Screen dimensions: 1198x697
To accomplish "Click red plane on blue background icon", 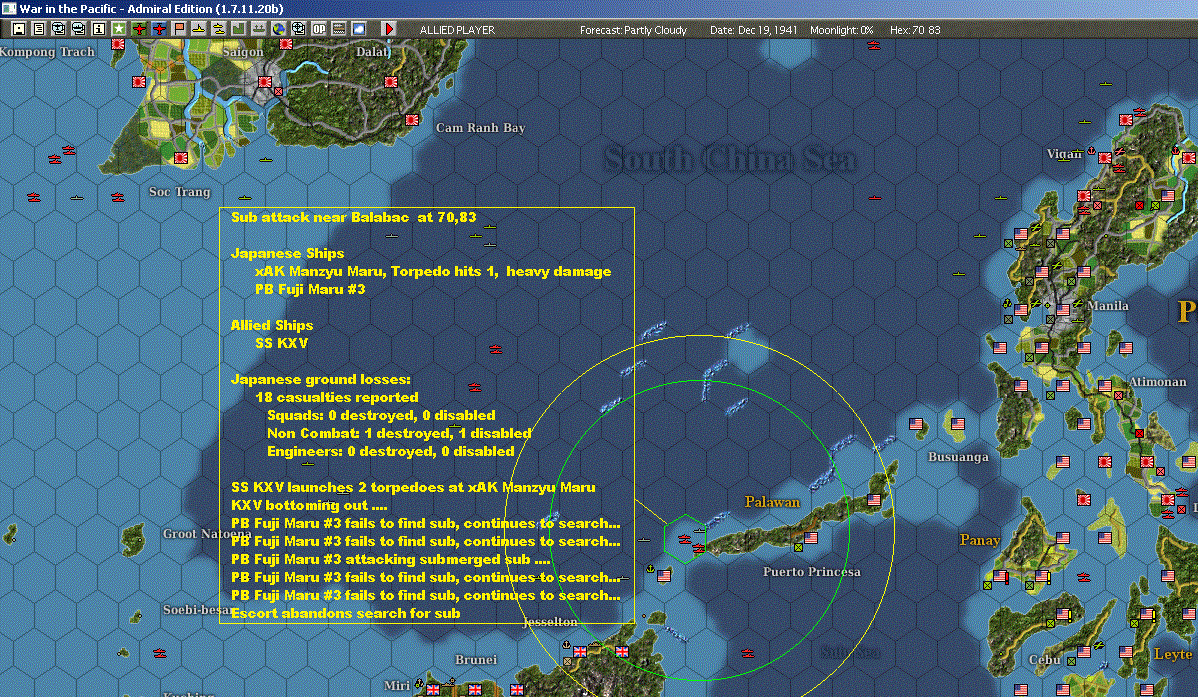I will click(x=159, y=29).
